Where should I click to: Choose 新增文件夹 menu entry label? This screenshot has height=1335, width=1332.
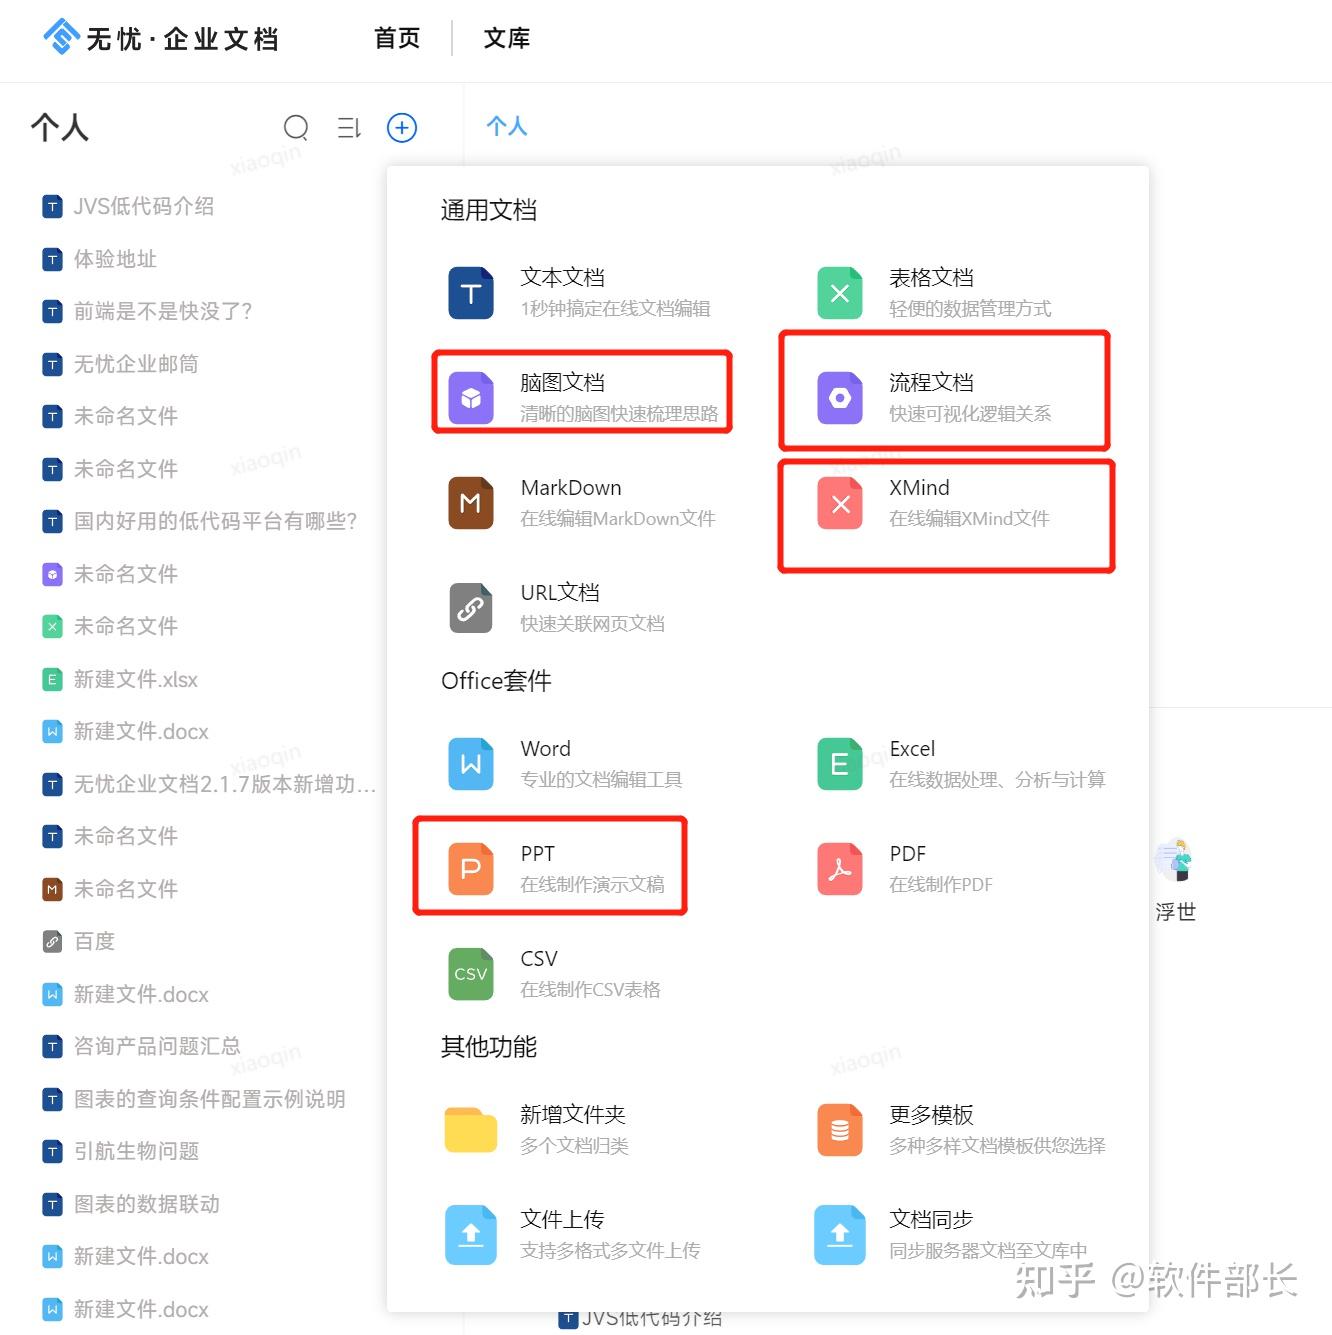click(573, 1114)
